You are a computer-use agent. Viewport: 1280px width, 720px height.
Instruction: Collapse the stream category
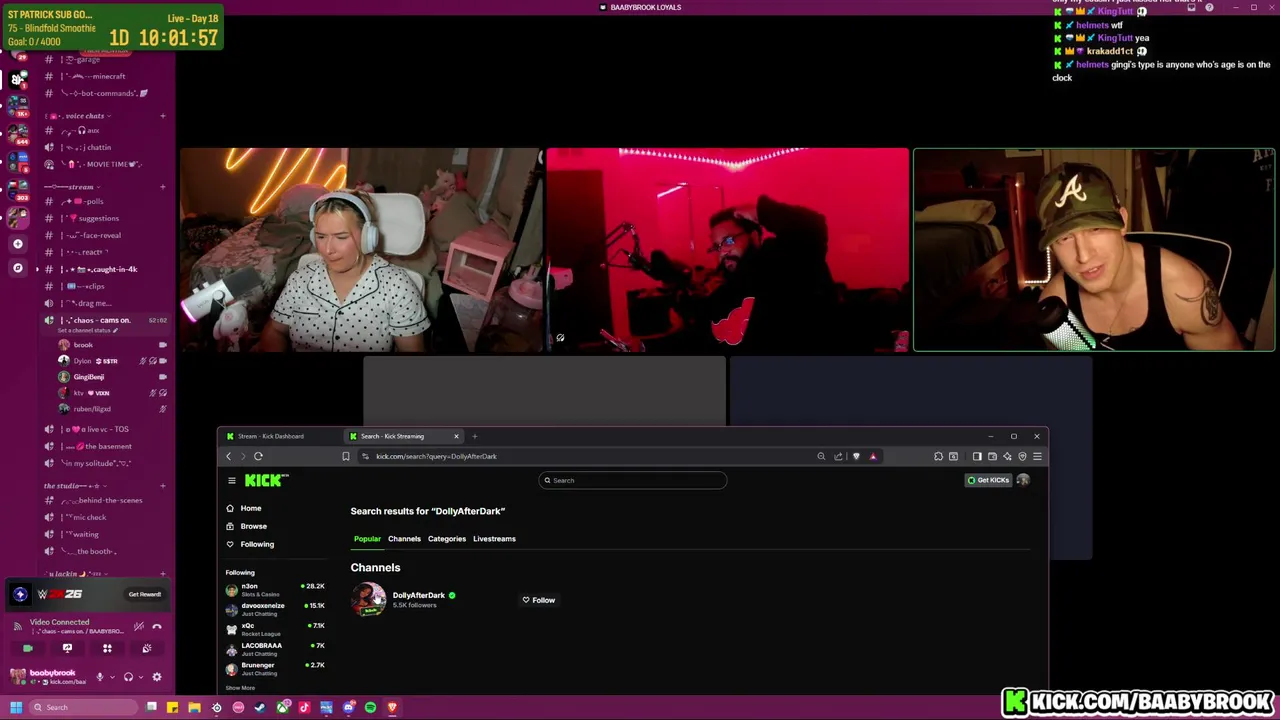(70, 187)
